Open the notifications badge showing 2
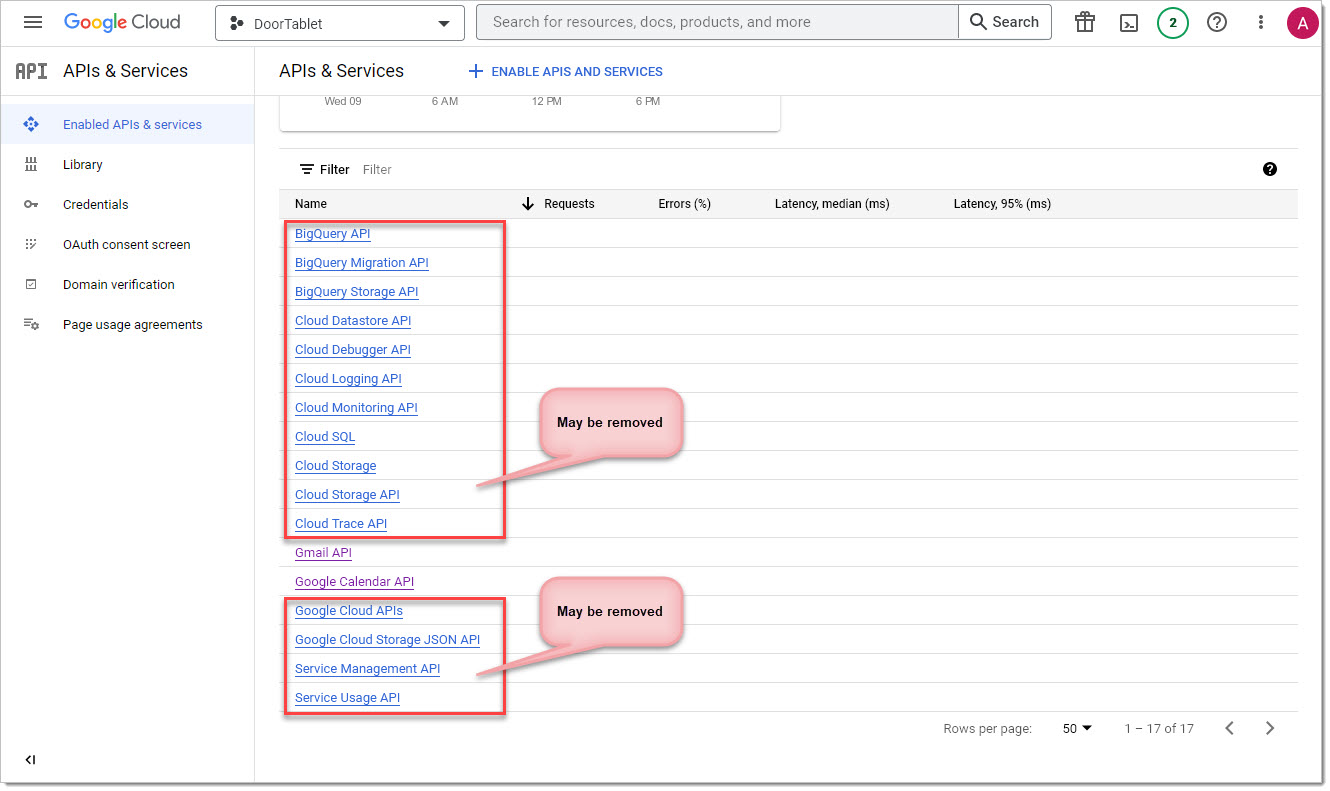Image resolution: width=1330 pixels, height=791 pixels. coord(1173,22)
